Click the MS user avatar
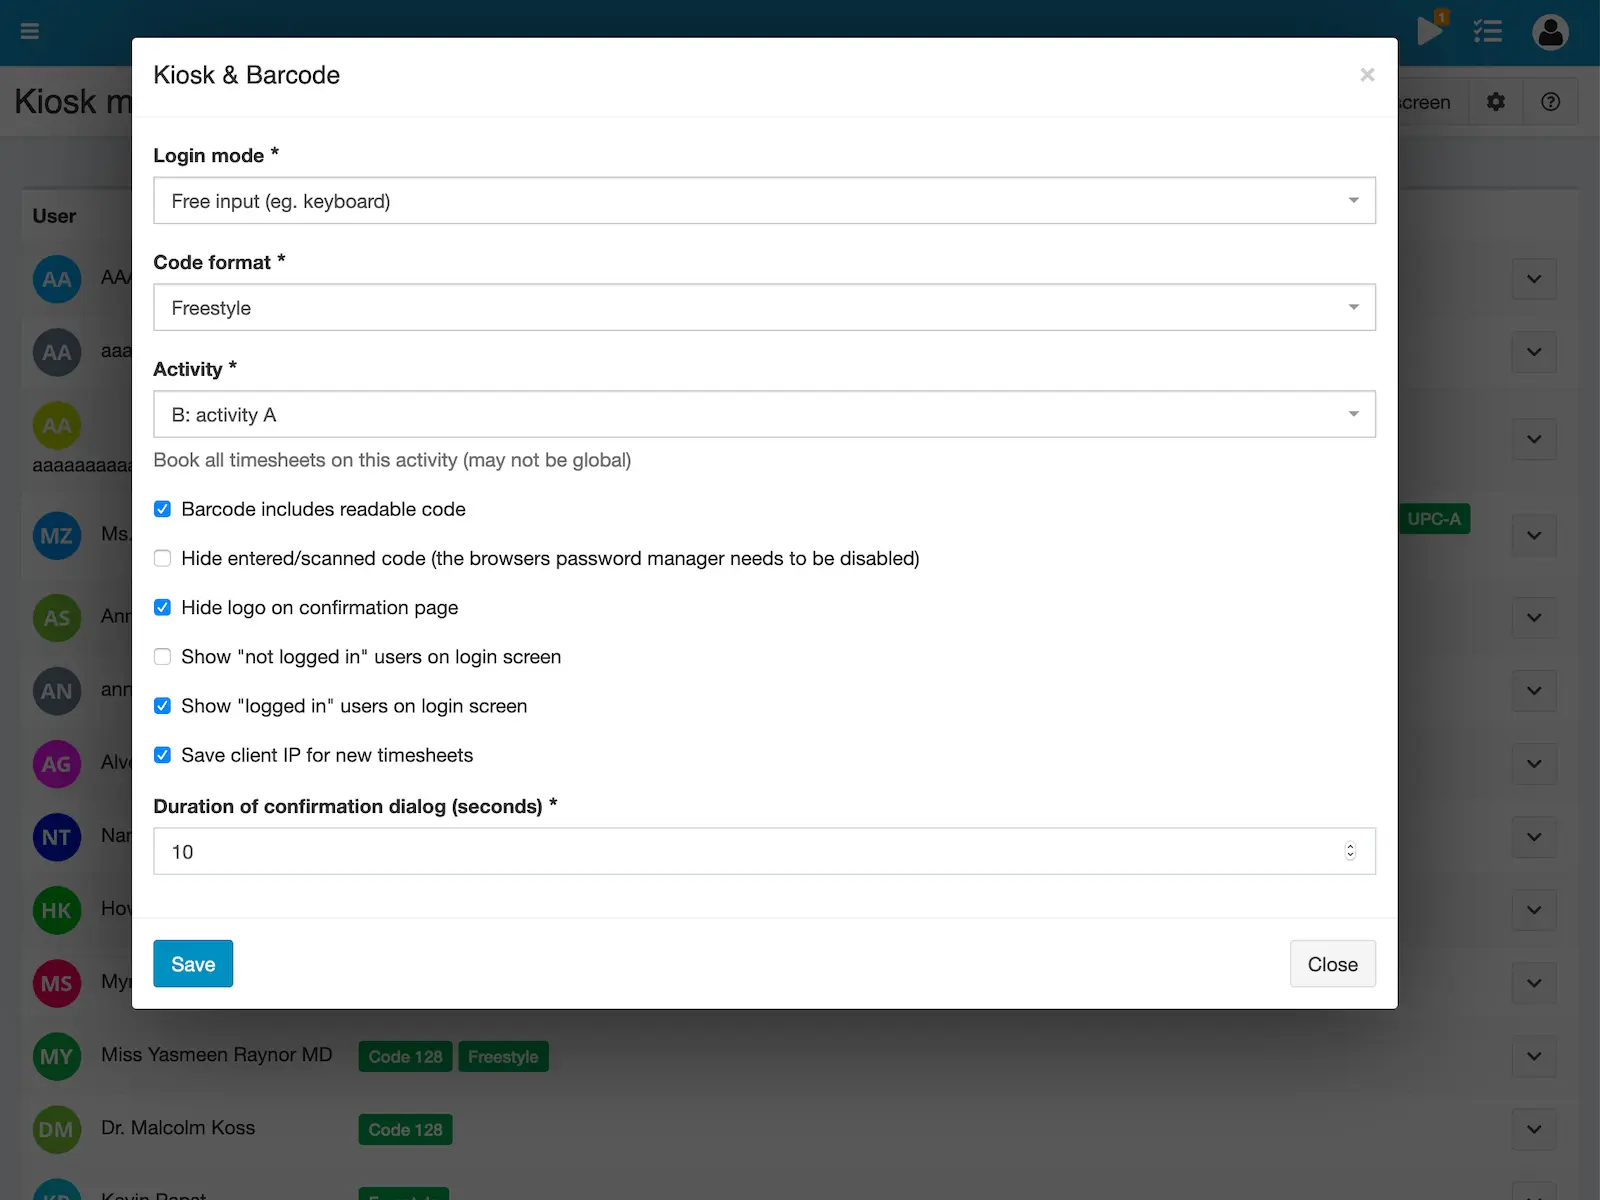Image resolution: width=1600 pixels, height=1200 pixels. pyautogui.click(x=57, y=983)
